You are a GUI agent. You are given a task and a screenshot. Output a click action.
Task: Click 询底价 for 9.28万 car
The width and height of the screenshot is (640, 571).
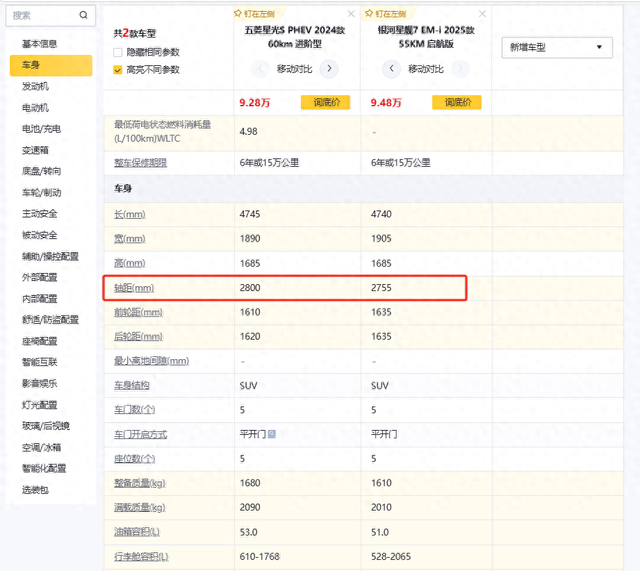(326, 102)
